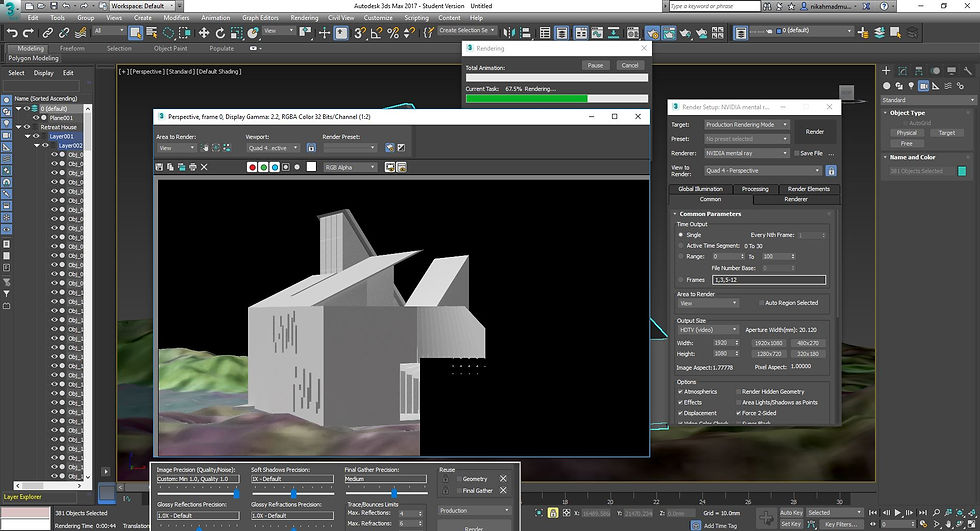Toggle the Force 2-Sided checkbox

tap(739, 413)
